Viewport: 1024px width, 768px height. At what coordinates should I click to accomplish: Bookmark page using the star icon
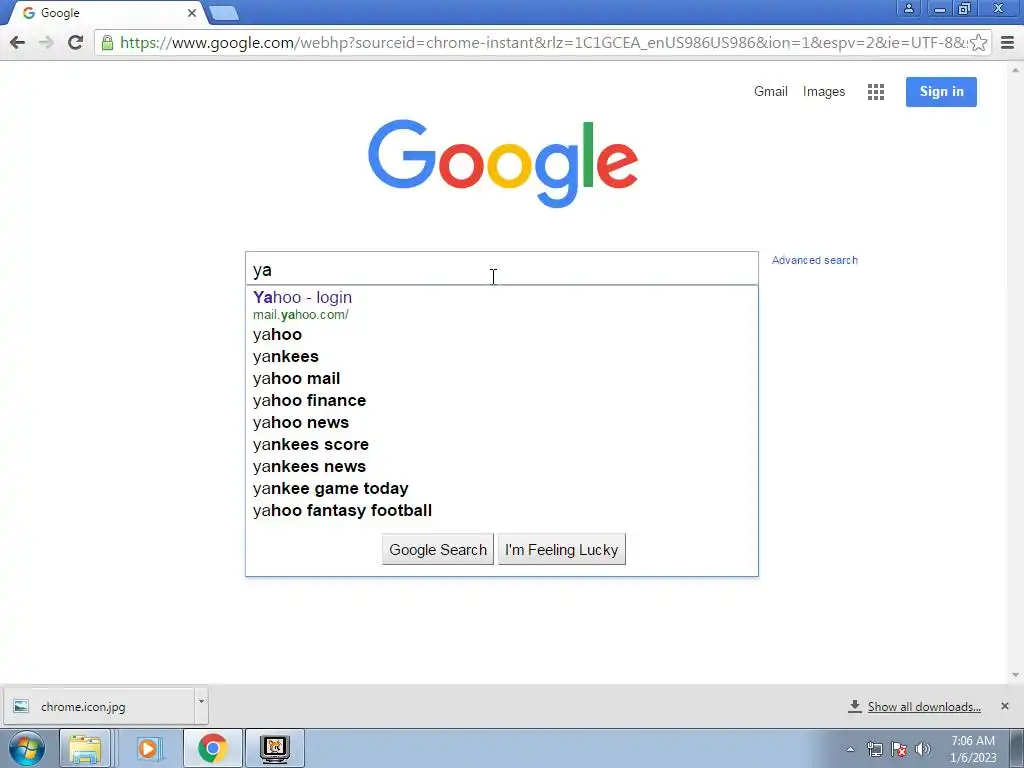[x=978, y=43]
